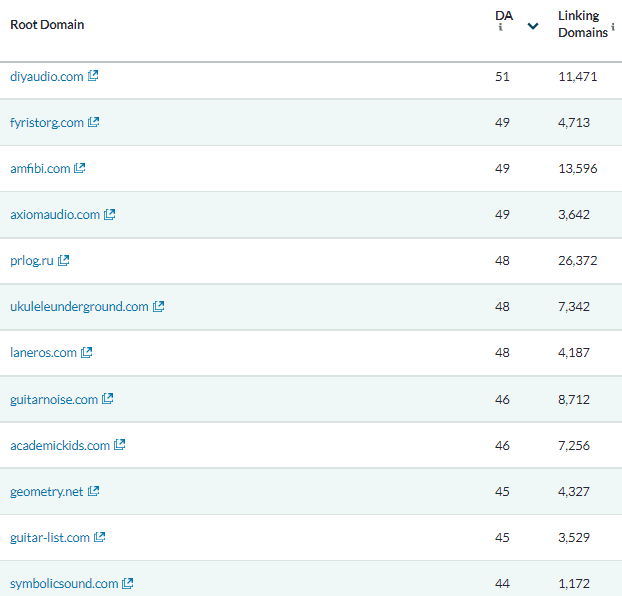Viewport: 622px width, 596px height.
Task: Open external link icon next to laneros.com
Action: (86, 352)
